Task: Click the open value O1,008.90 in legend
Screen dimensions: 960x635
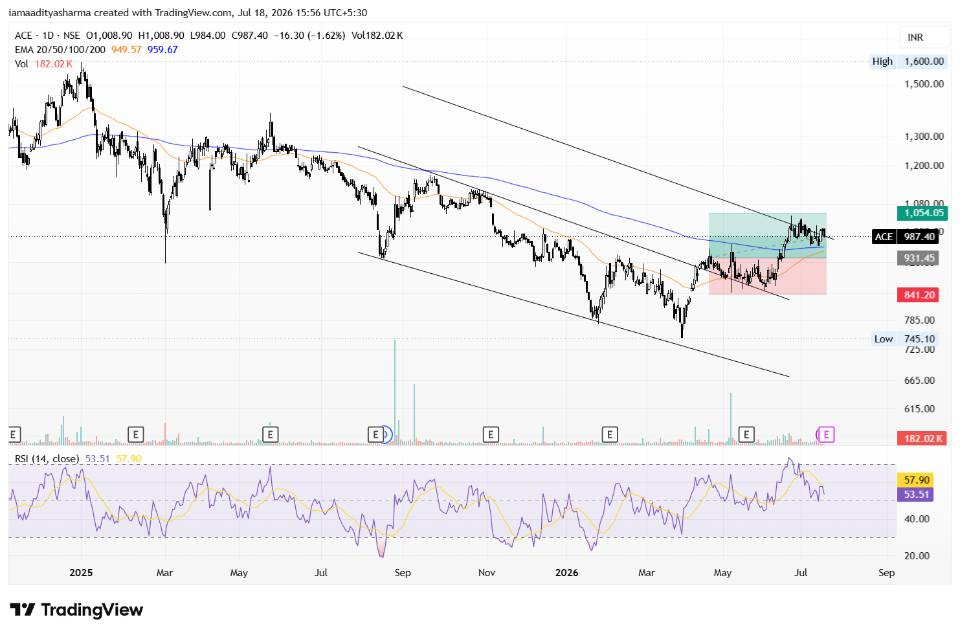Action: tap(109, 36)
